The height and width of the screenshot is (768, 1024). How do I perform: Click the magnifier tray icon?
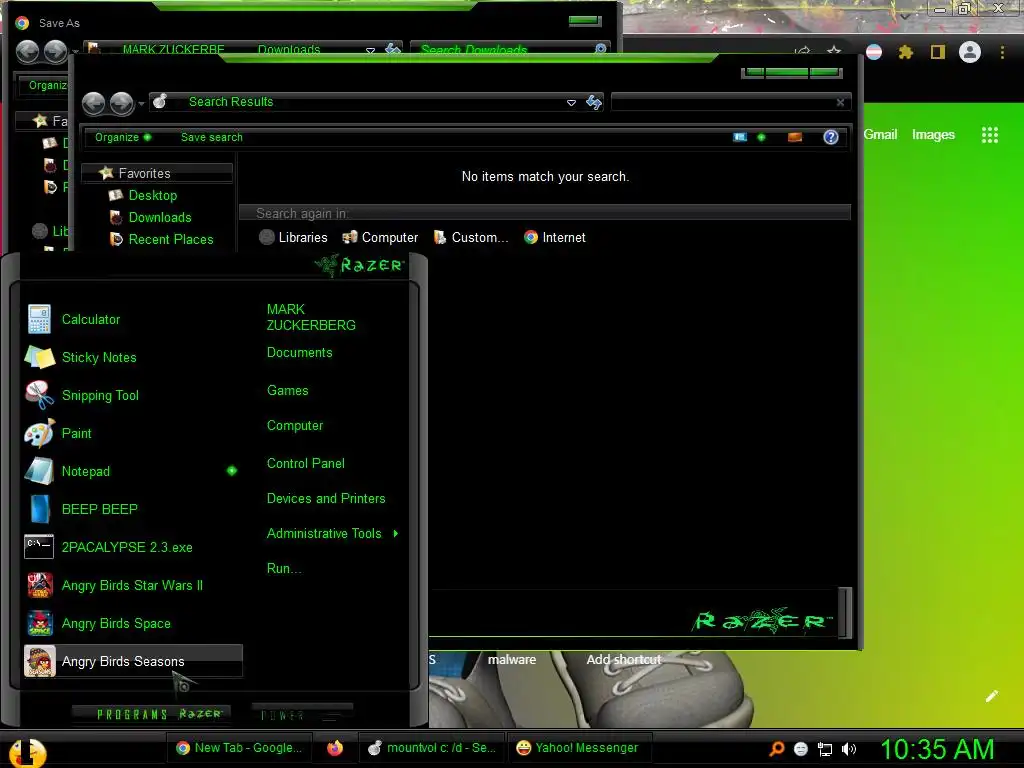click(776, 749)
